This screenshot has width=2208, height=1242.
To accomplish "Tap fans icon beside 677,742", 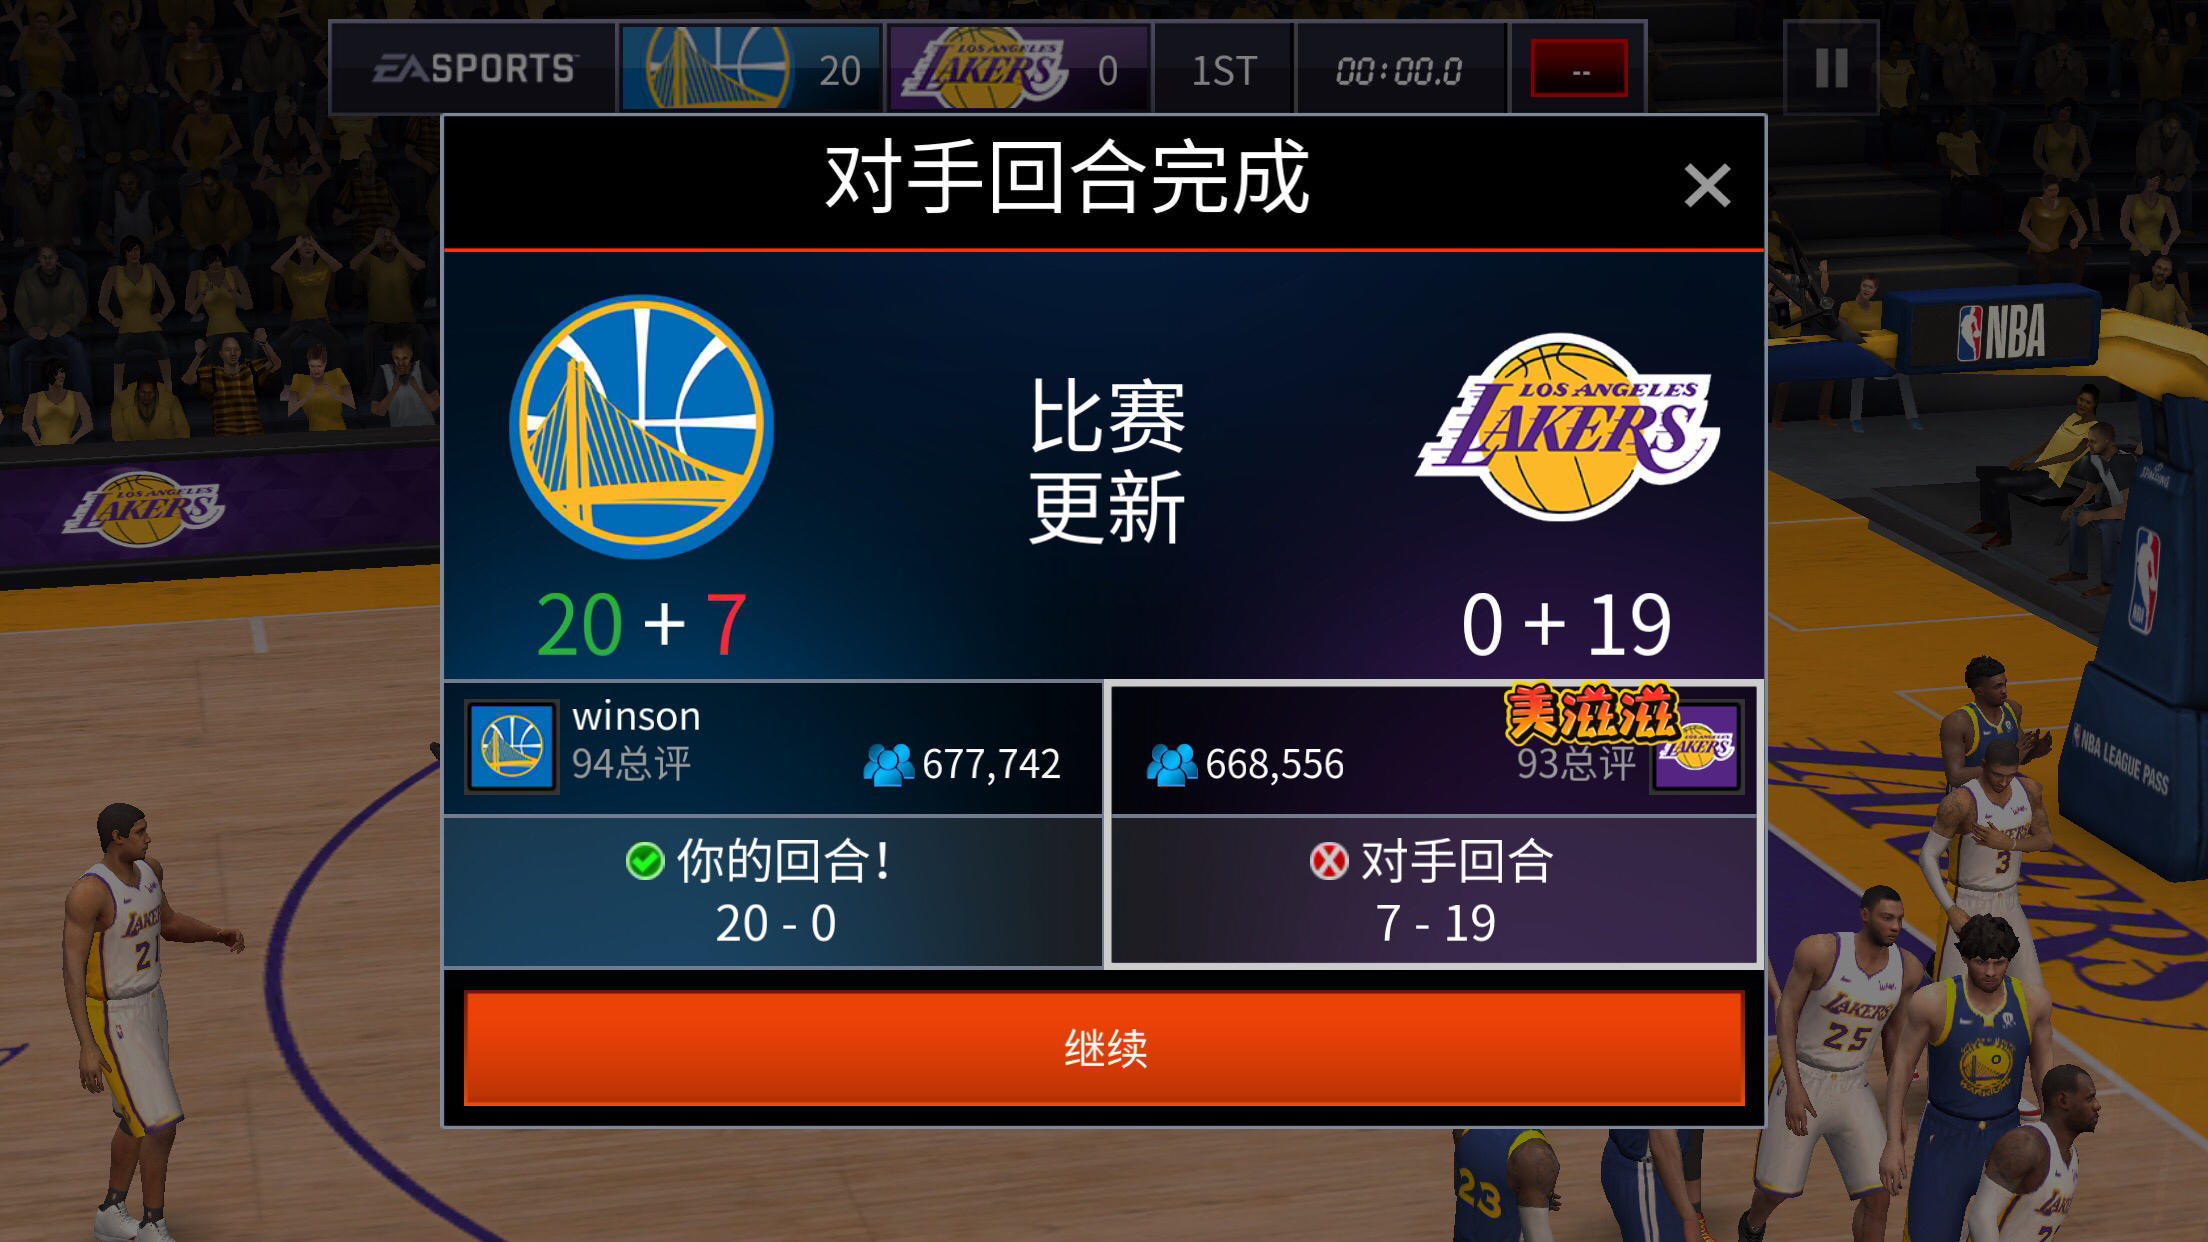I will tap(888, 765).
